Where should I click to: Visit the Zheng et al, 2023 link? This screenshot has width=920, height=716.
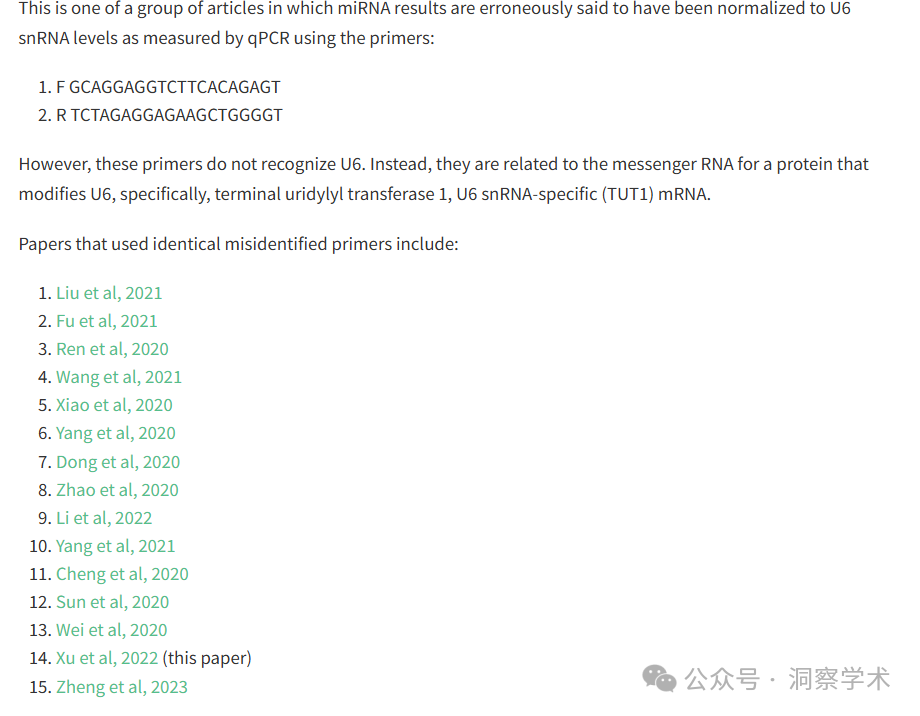click(x=121, y=687)
